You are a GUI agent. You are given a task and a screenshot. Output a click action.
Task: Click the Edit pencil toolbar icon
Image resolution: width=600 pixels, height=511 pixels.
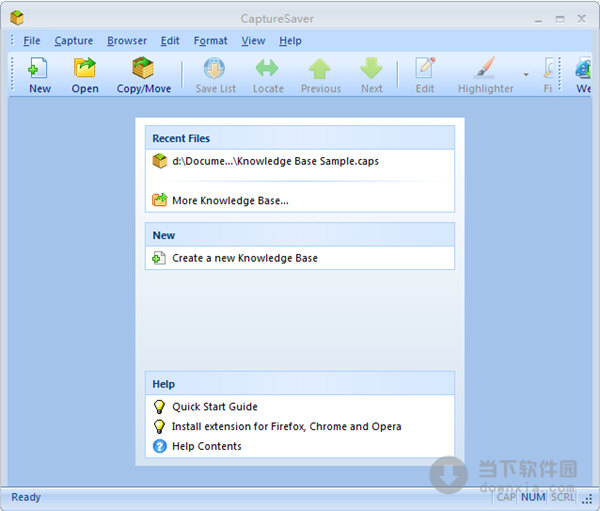tap(425, 67)
